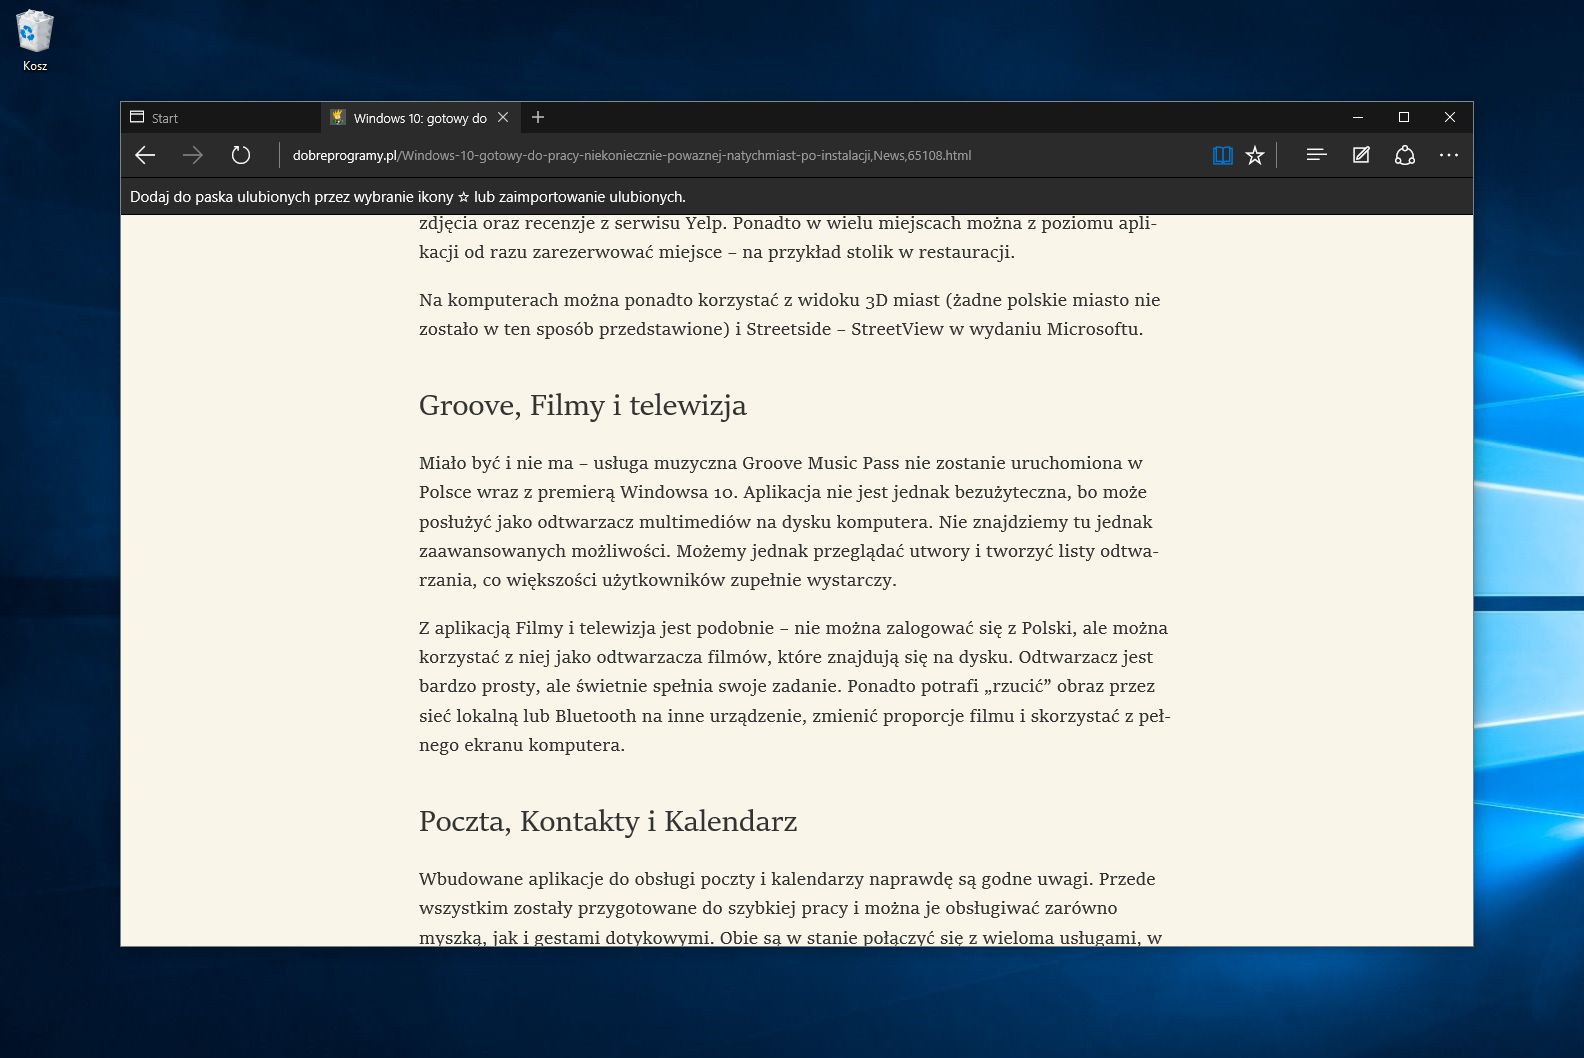Screen dimensions: 1584x1058
Task: Close the Windows 10: gotowy do tab
Action: pos(503,117)
